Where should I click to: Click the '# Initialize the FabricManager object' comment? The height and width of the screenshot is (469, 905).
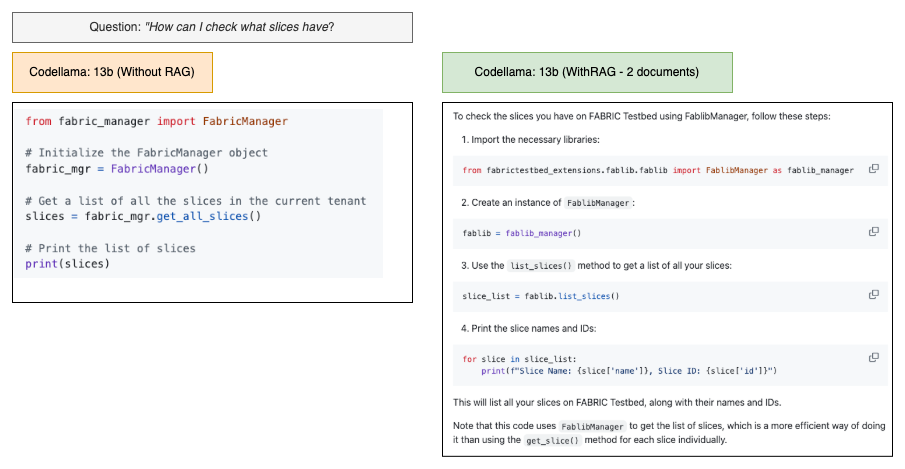(146, 153)
